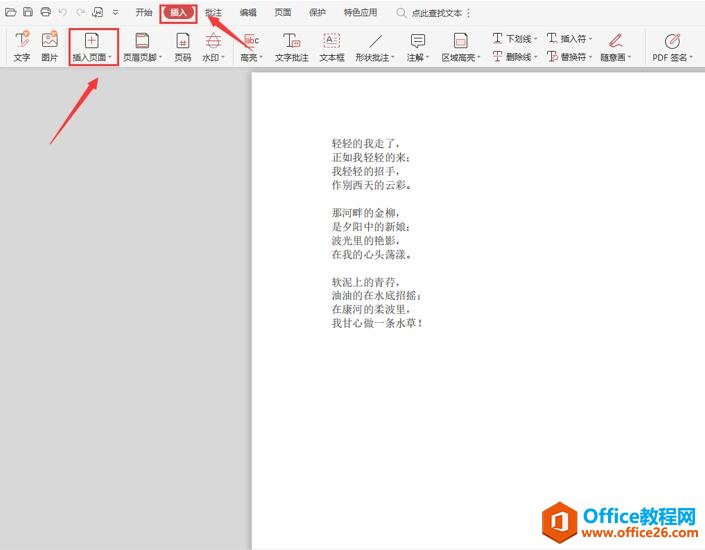The height and width of the screenshot is (550, 705).
Task: Select the 下划线 underline tool
Action: 514,39
